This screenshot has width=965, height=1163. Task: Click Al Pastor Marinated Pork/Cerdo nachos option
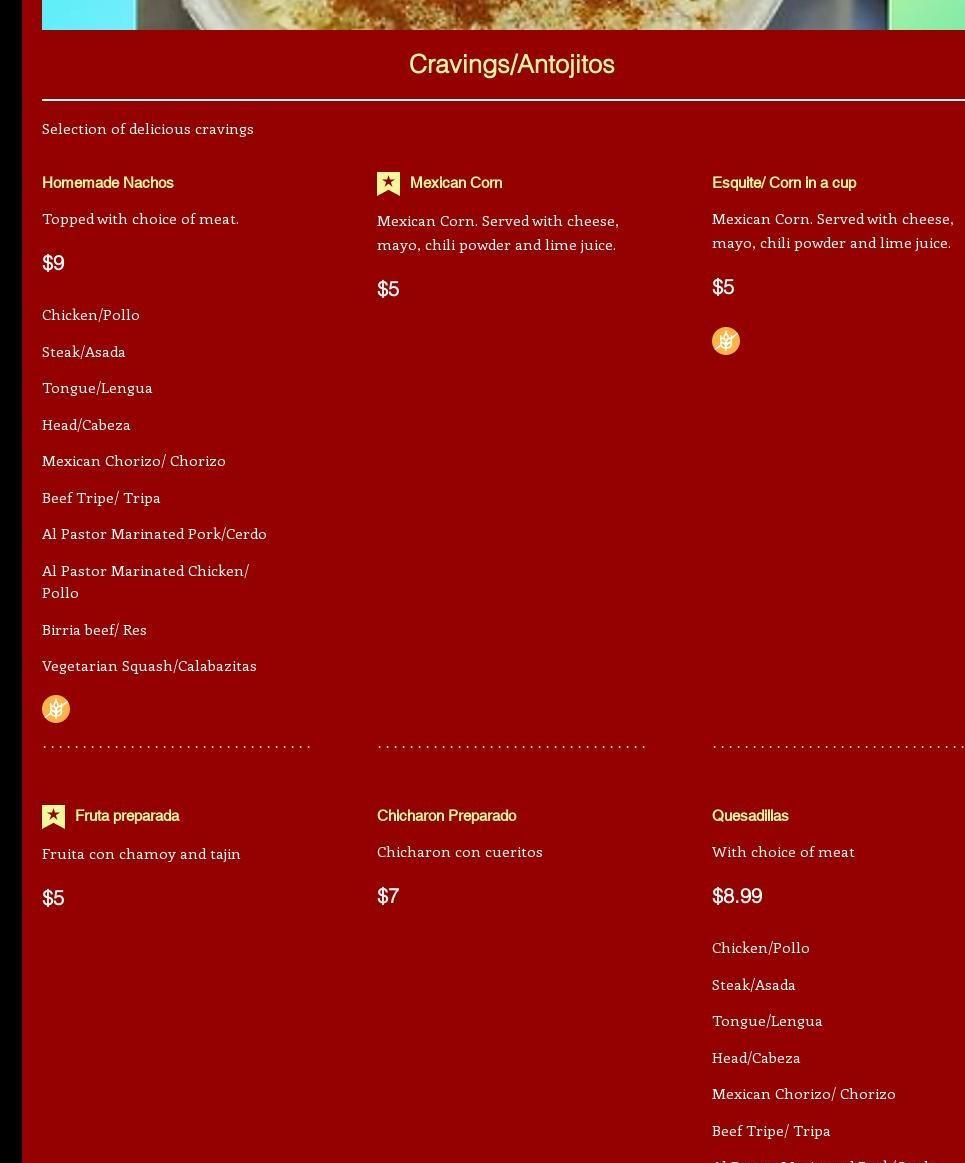click(154, 534)
